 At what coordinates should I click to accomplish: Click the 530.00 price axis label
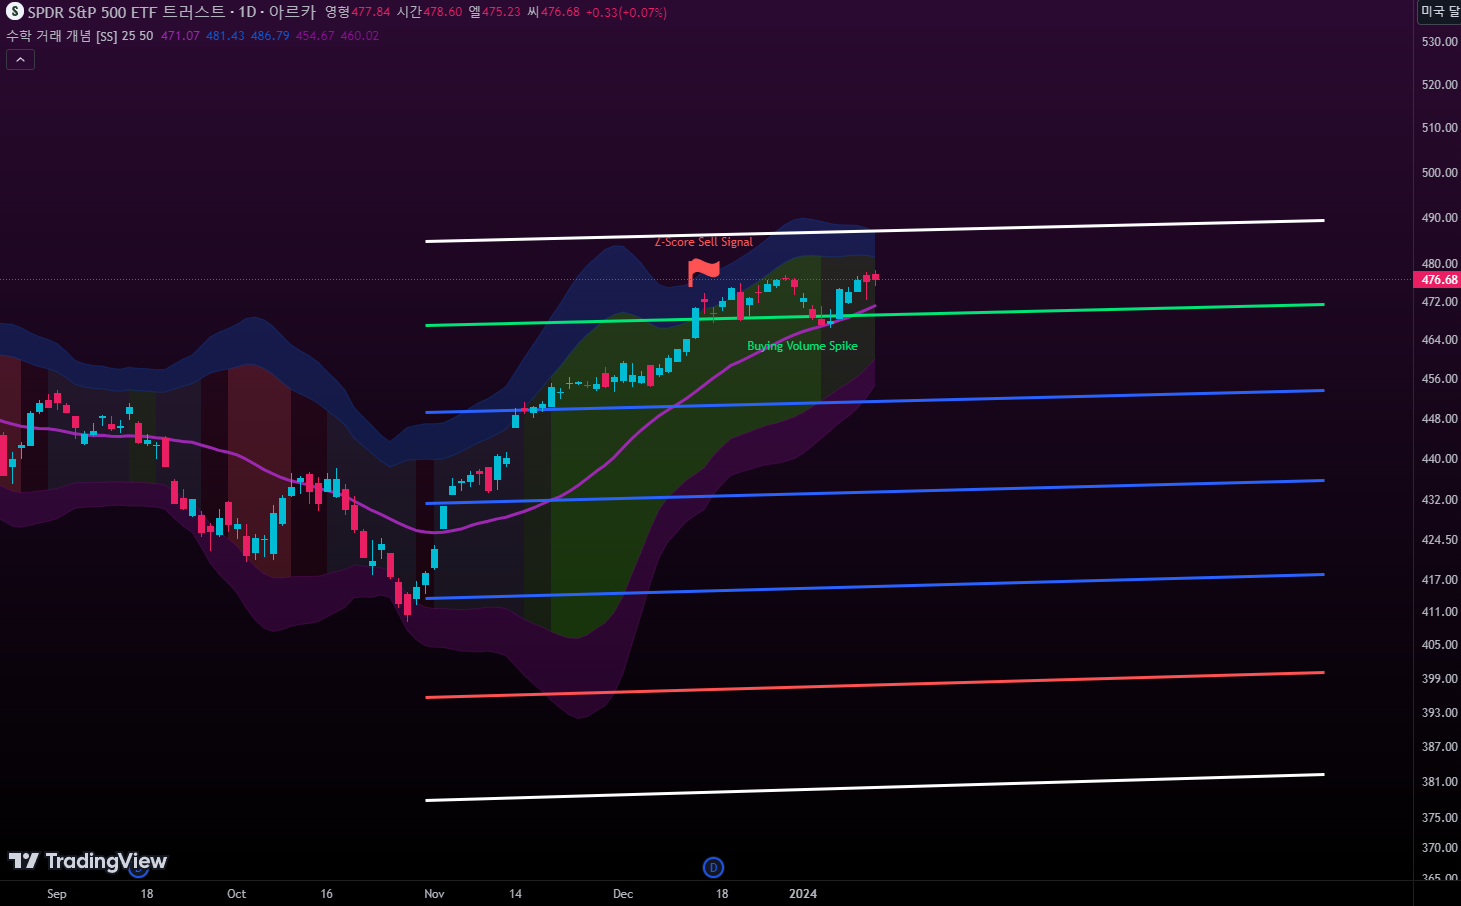click(1439, 42)
